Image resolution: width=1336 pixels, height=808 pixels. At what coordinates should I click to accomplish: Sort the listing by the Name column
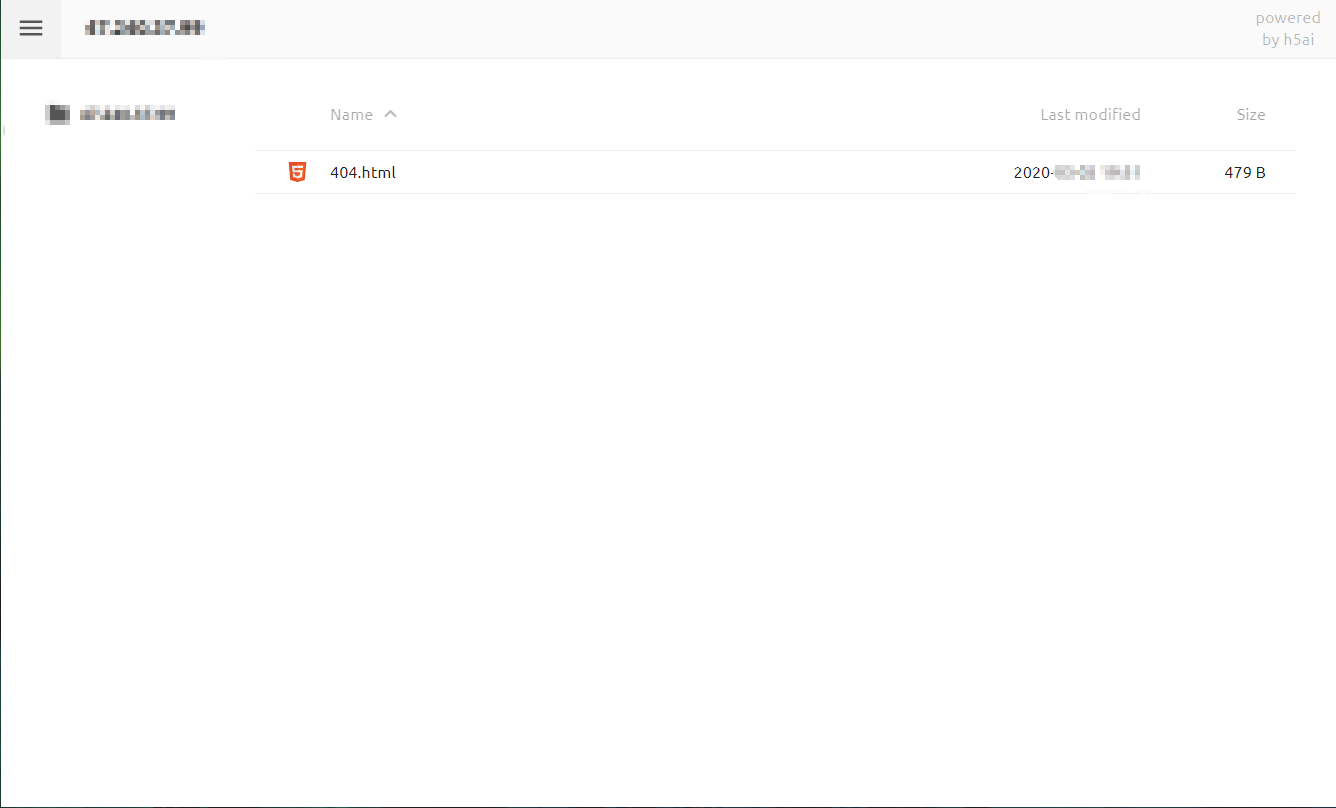click(x=351, y=115)
